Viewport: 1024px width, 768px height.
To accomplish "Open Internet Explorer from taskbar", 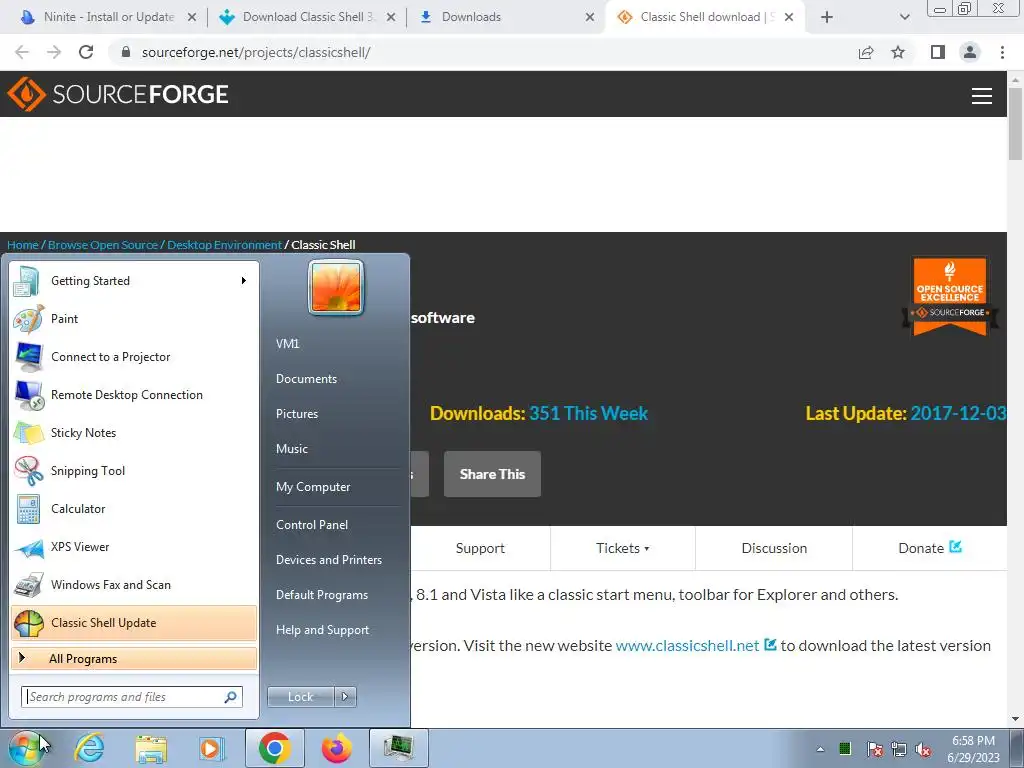I will tap(89, 748).
